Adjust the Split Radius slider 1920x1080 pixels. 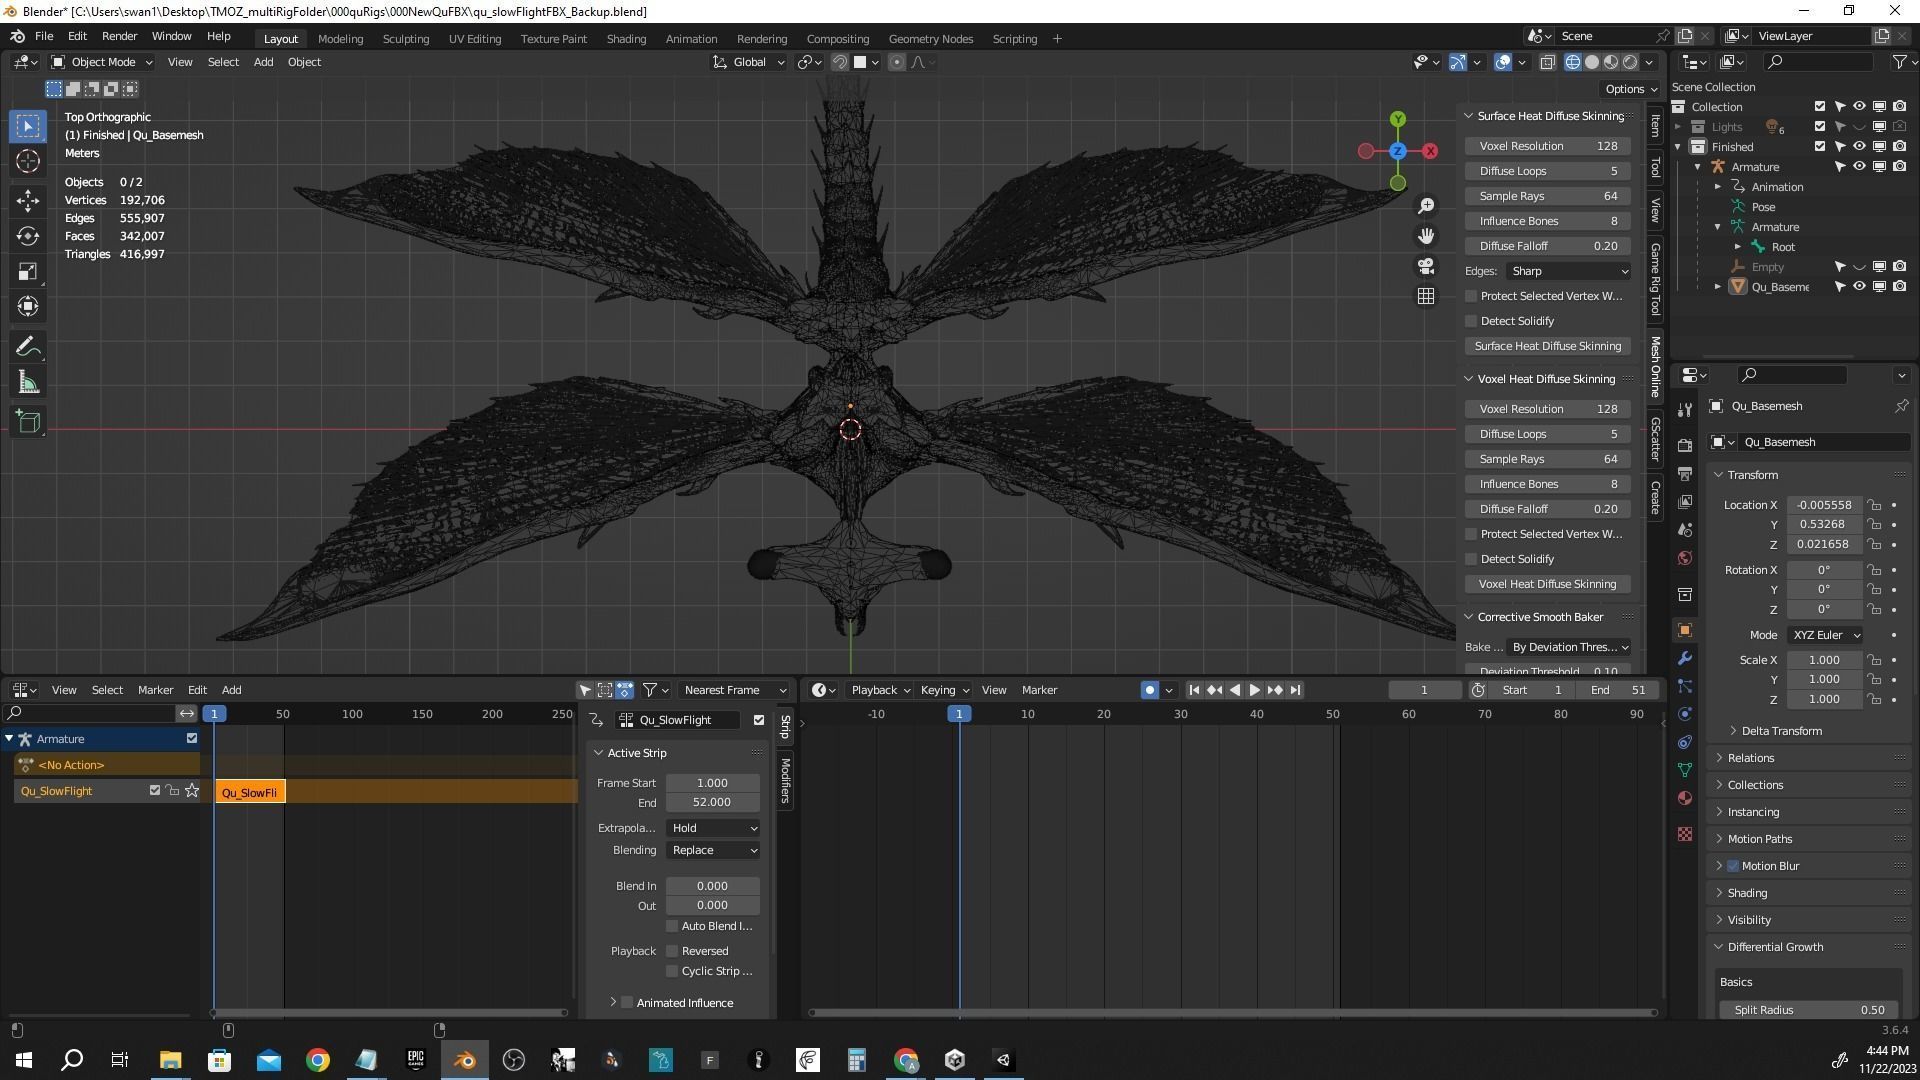[1809, 1010]
